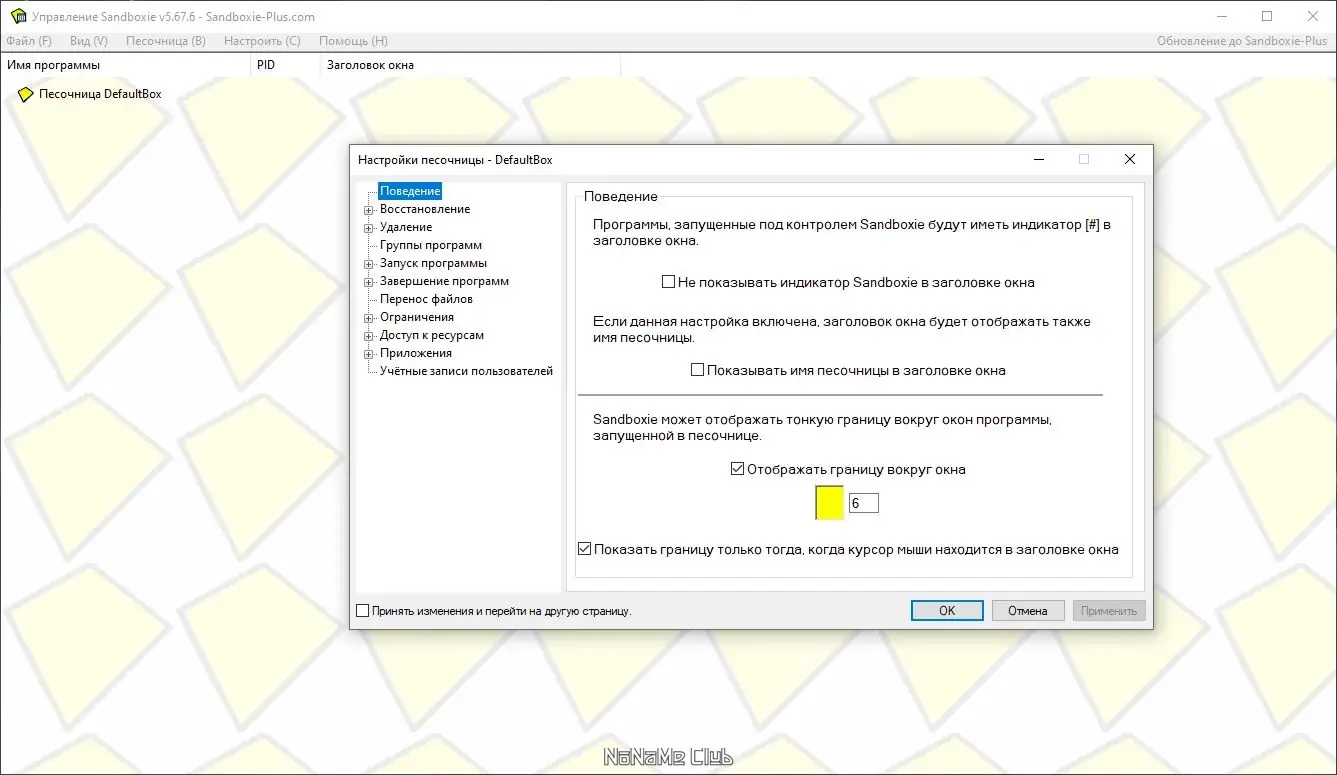1337x775 pixels.
Task: Open the Песочница (B) menu
Action: 165,41
